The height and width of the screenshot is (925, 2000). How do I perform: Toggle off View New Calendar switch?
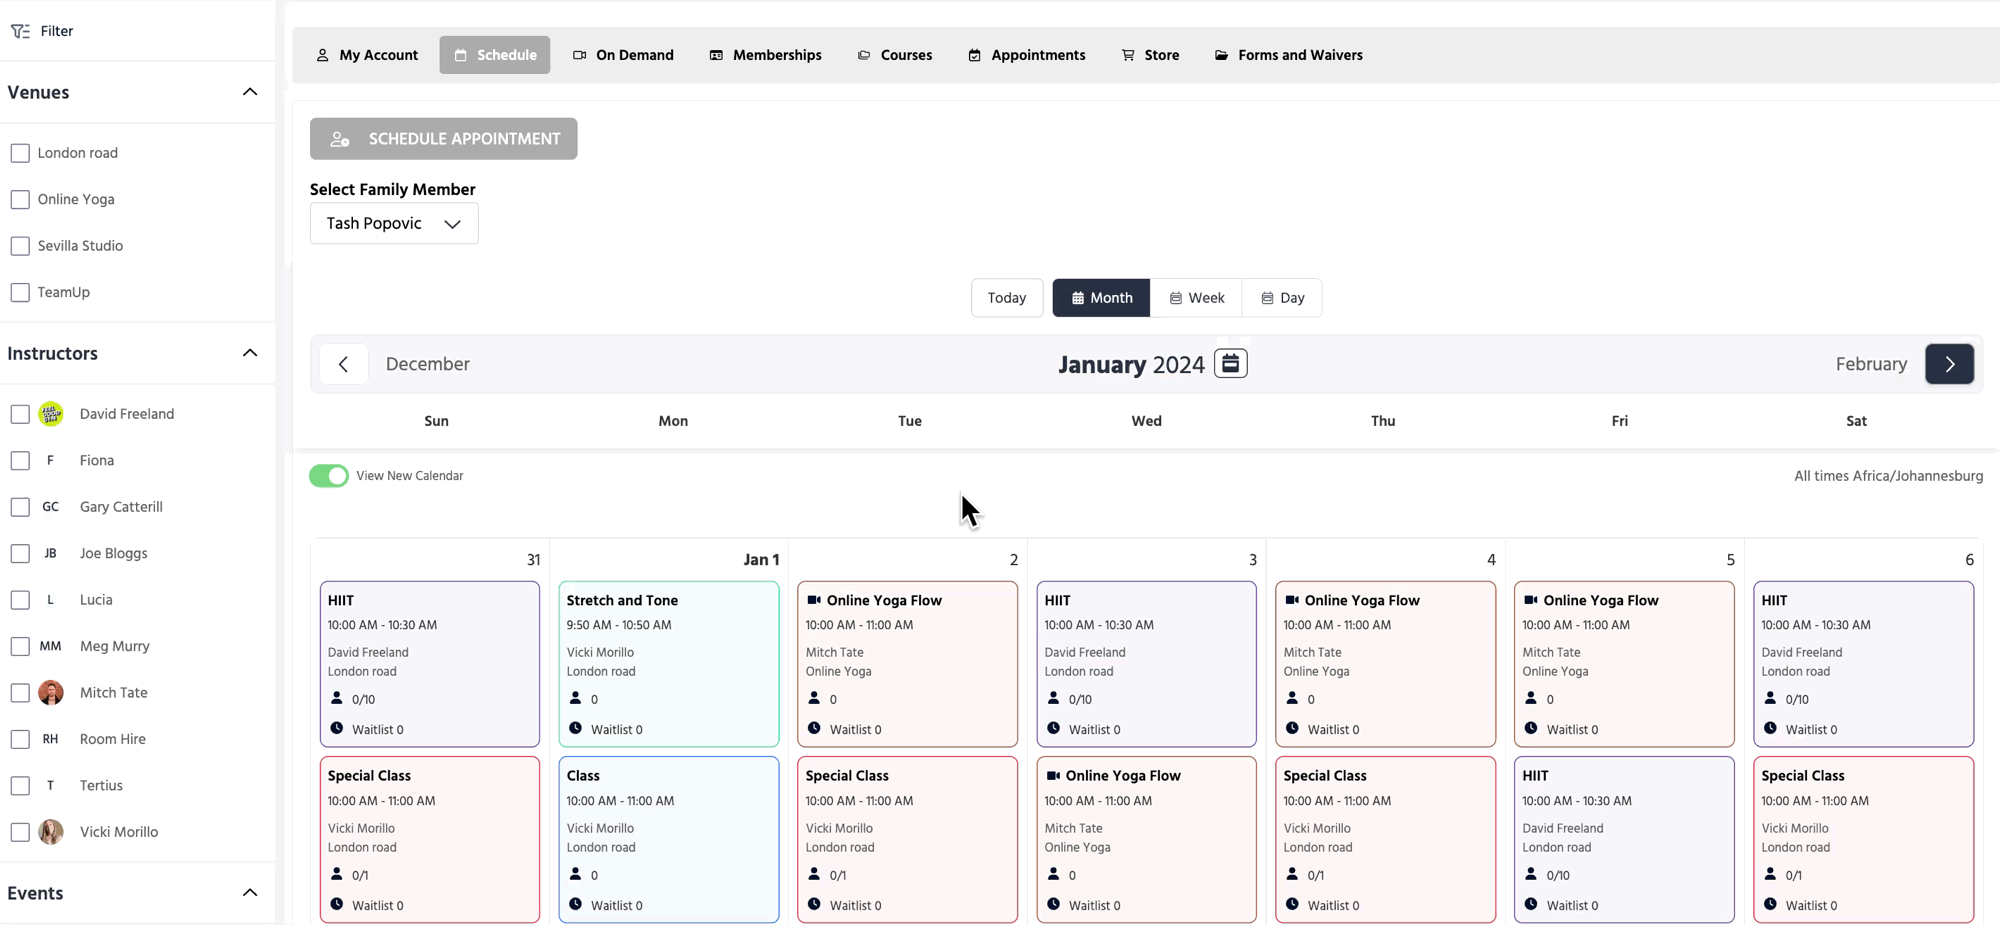click(329, 476)
